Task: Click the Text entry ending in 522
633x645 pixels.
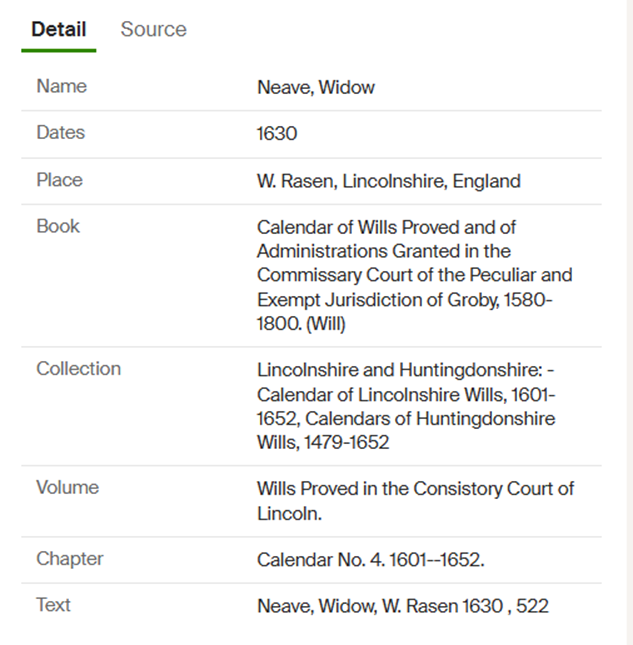Action: pyautogui.click(x=403, y=606)
